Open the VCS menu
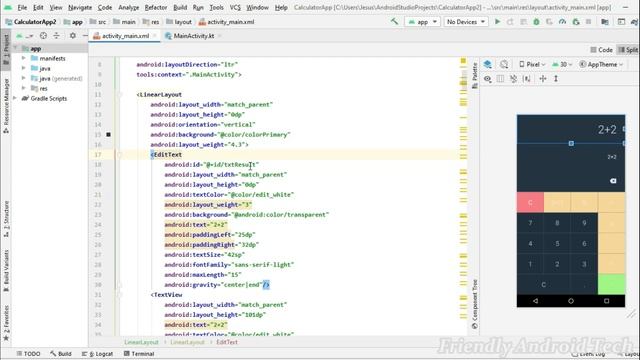The width and height of the screenshot is (640, 360). [x=235, y=7]
